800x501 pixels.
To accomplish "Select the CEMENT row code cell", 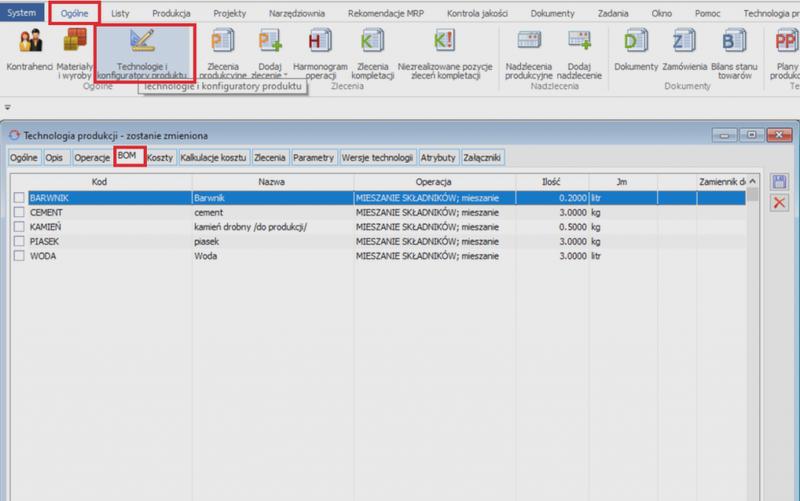I will click(110, 212).
